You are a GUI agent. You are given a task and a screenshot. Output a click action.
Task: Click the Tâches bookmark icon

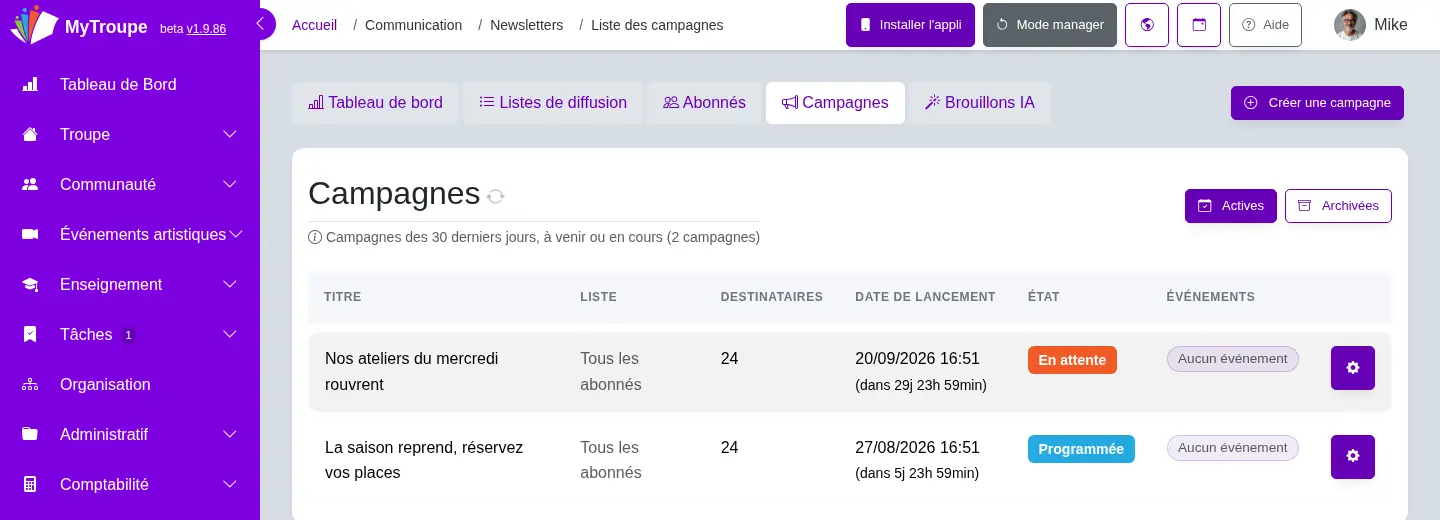coord(30,335)
